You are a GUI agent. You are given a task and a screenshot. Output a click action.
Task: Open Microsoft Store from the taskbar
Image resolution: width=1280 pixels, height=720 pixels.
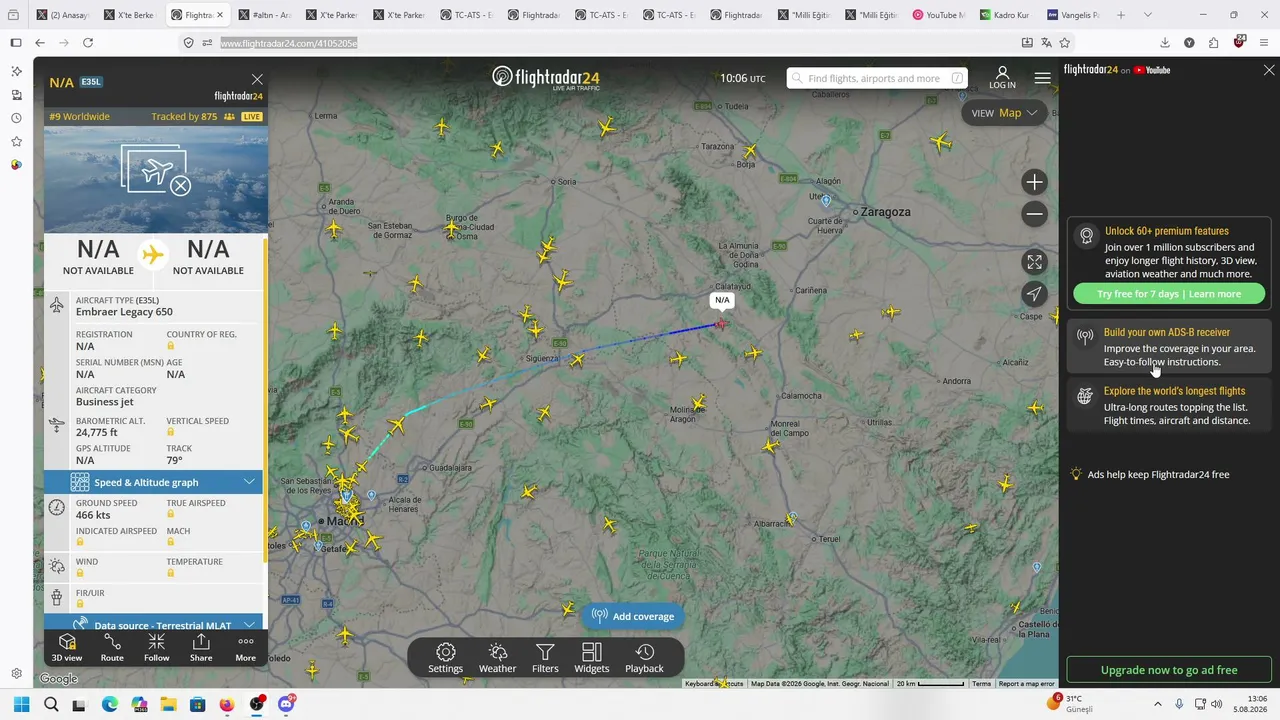(x=198, y=704)
